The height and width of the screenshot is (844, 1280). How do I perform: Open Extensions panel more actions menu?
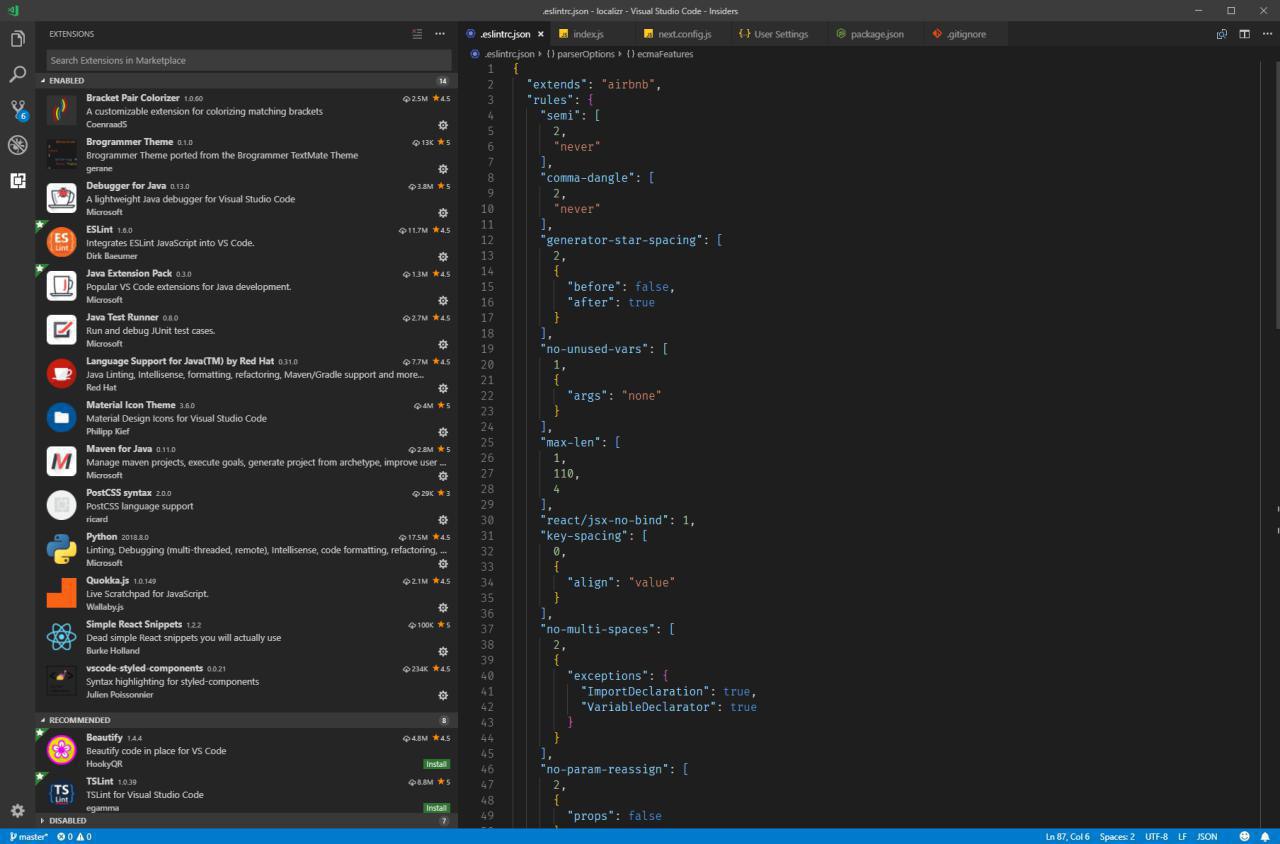click(x=440, y=34)
